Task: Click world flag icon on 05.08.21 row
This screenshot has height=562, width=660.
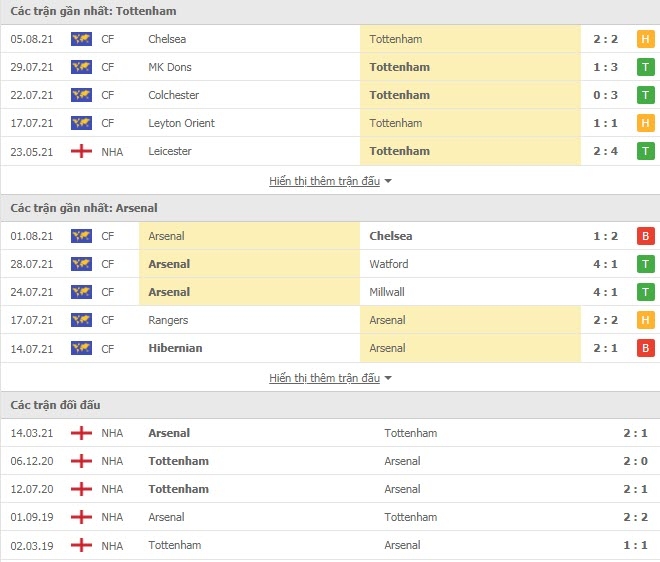Action: (x=81, y=39)
